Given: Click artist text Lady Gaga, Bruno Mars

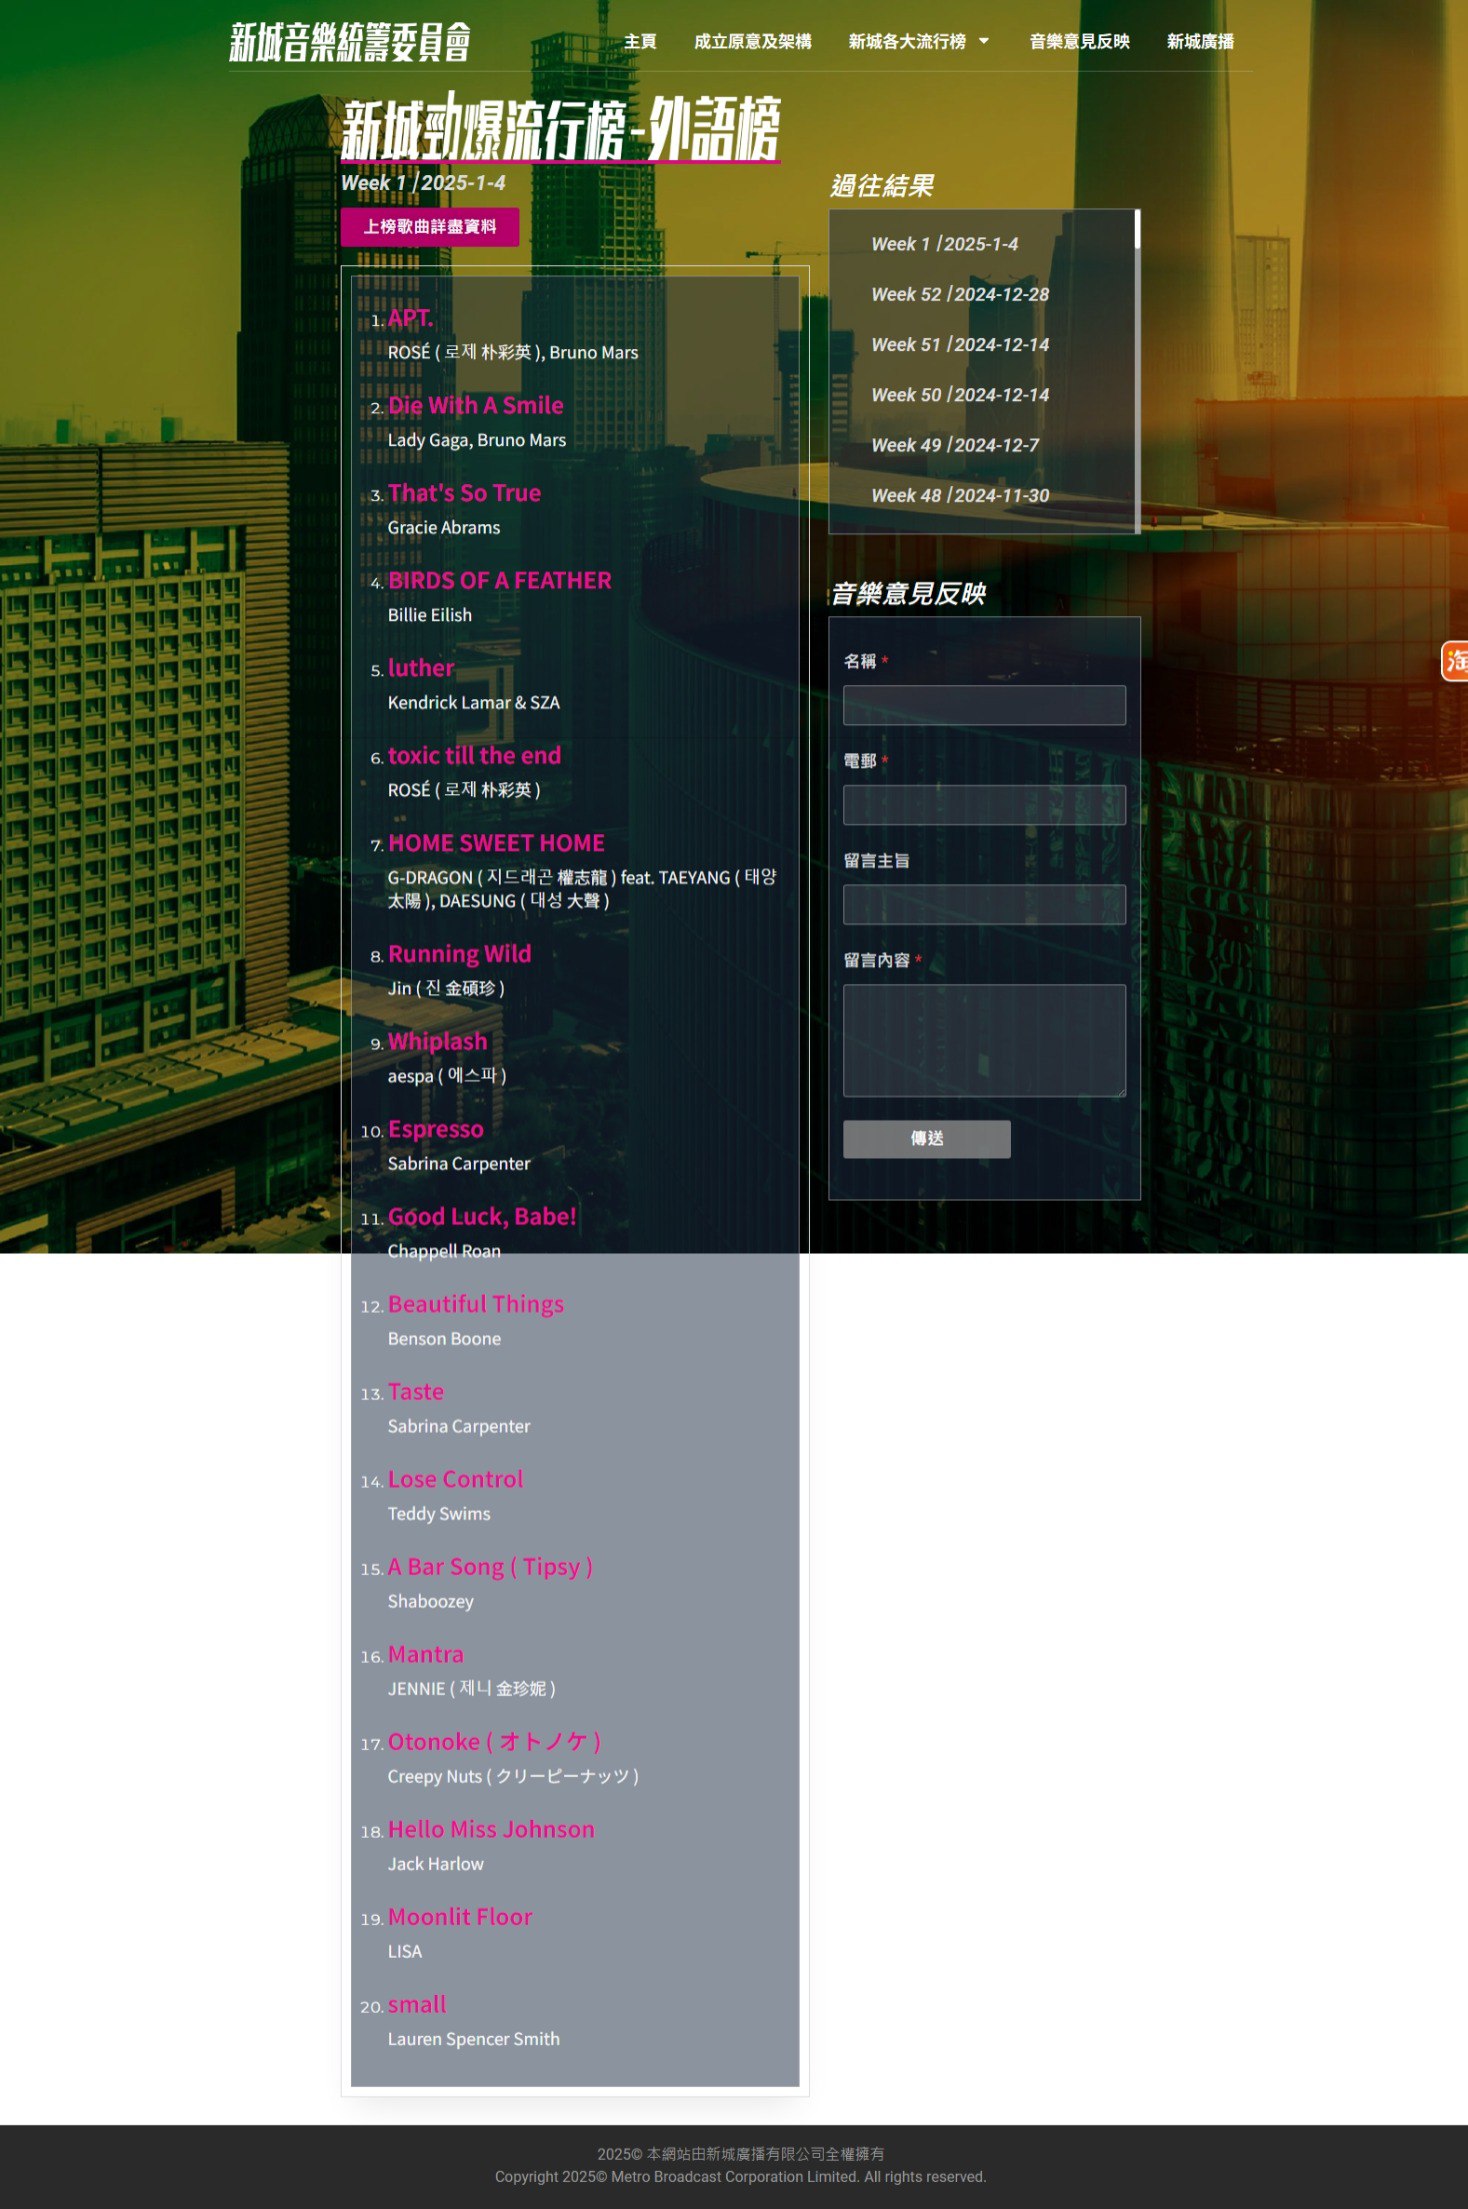Looking at the screenshot, I should click(x=477, y=440).
